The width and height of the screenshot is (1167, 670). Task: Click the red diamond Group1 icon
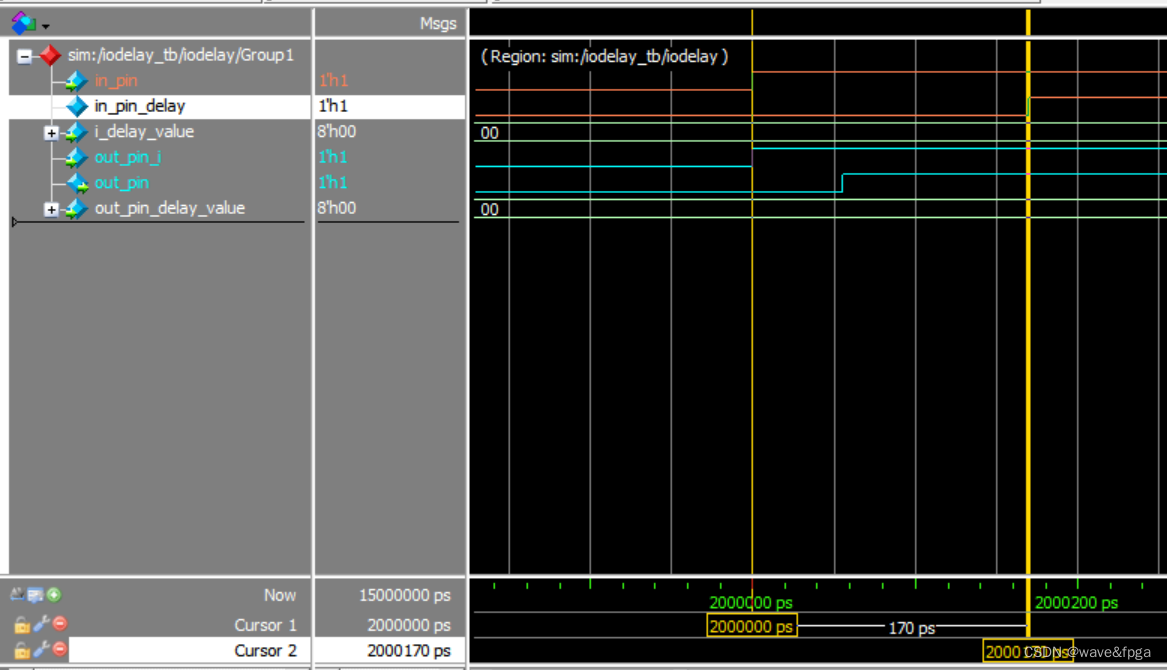click(x=50, y=55)
